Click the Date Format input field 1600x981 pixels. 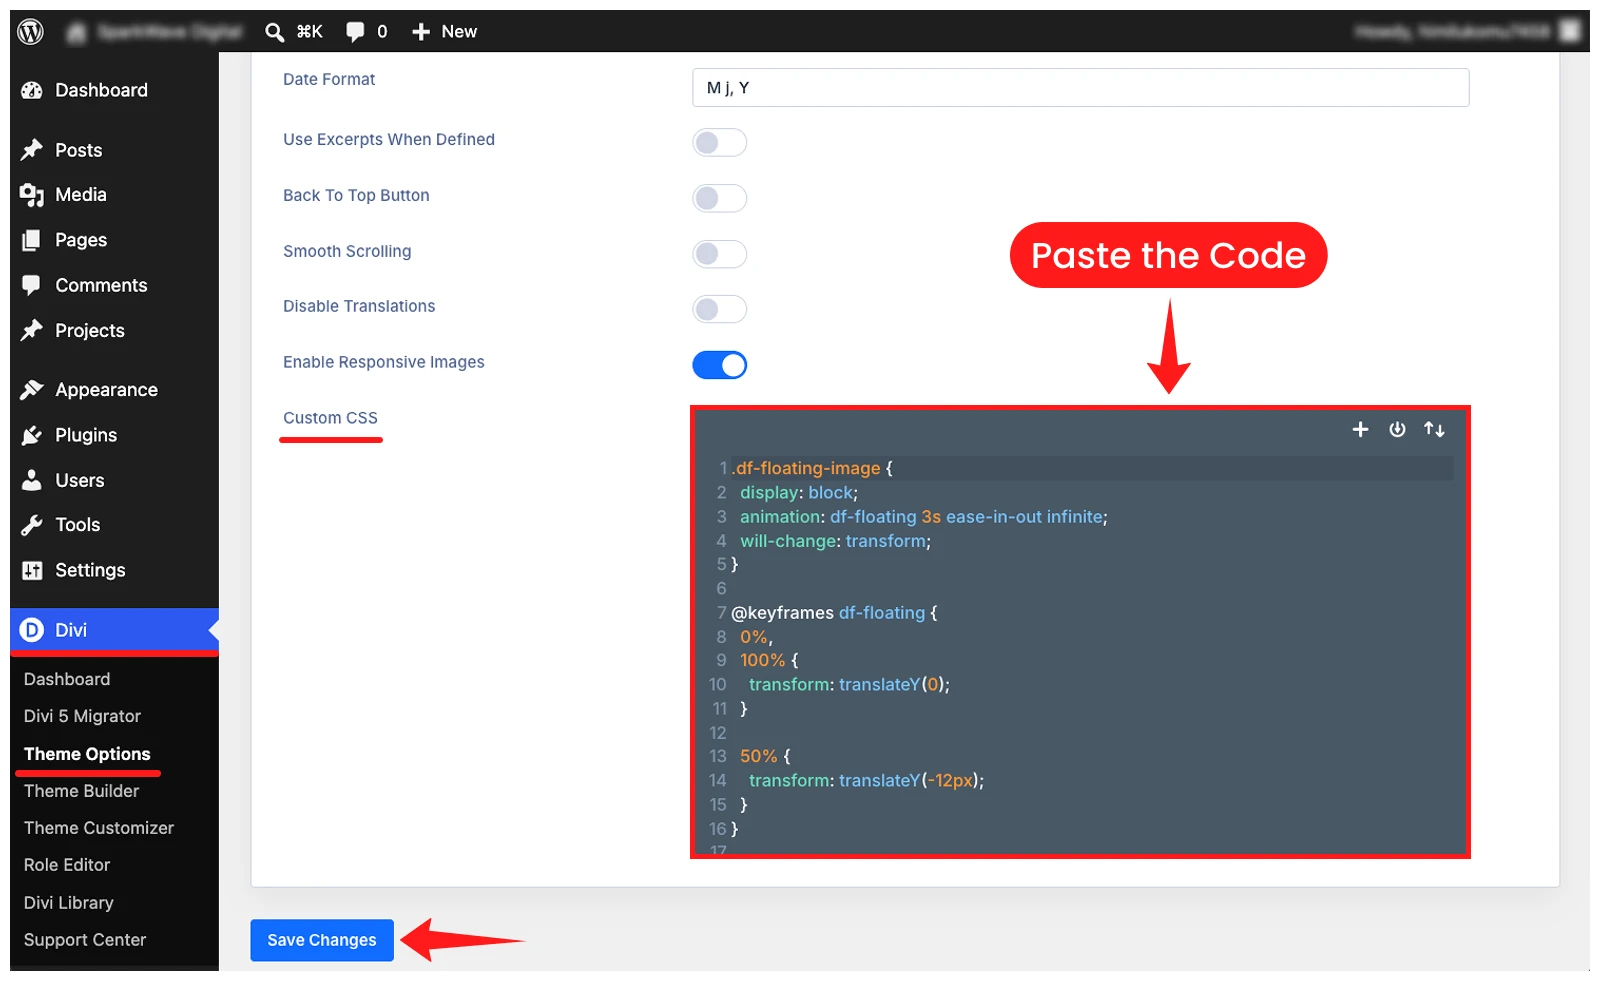(x=1080, y=88)
